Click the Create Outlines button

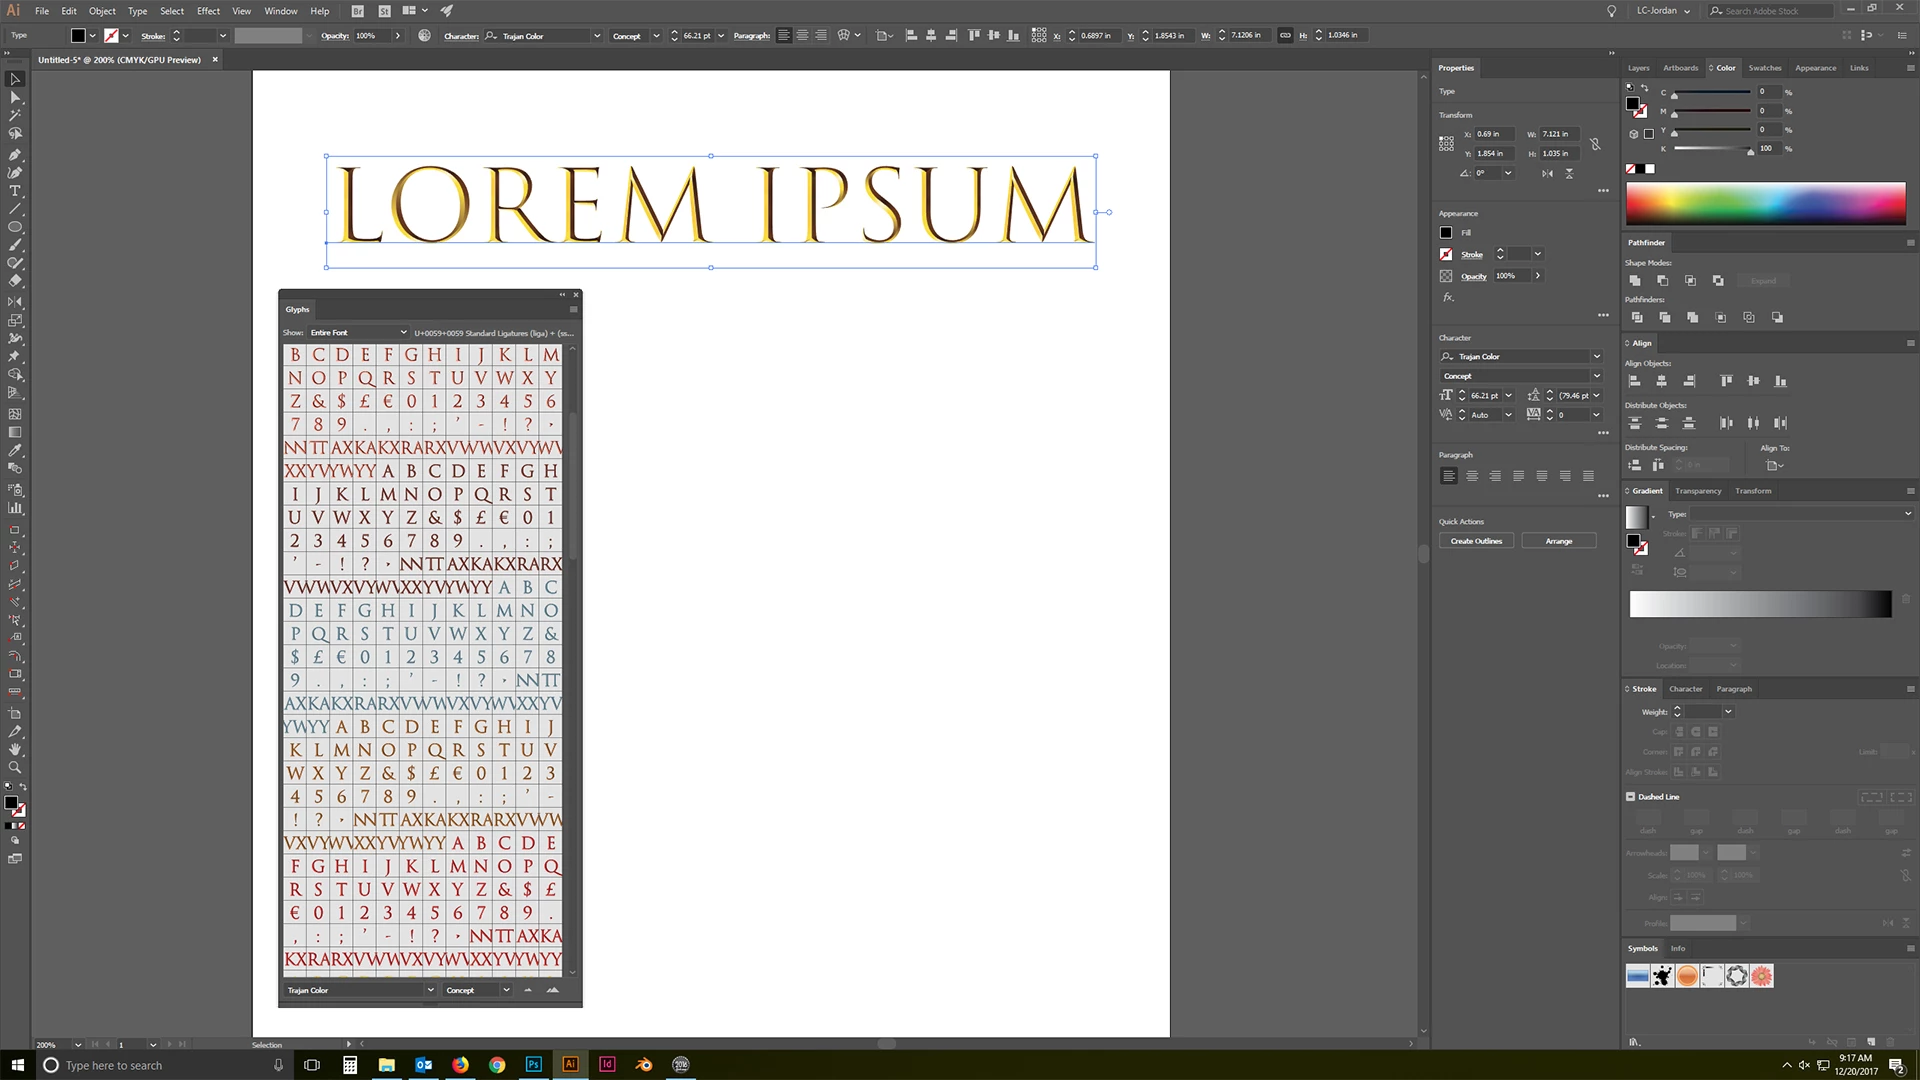(1476, 541)
